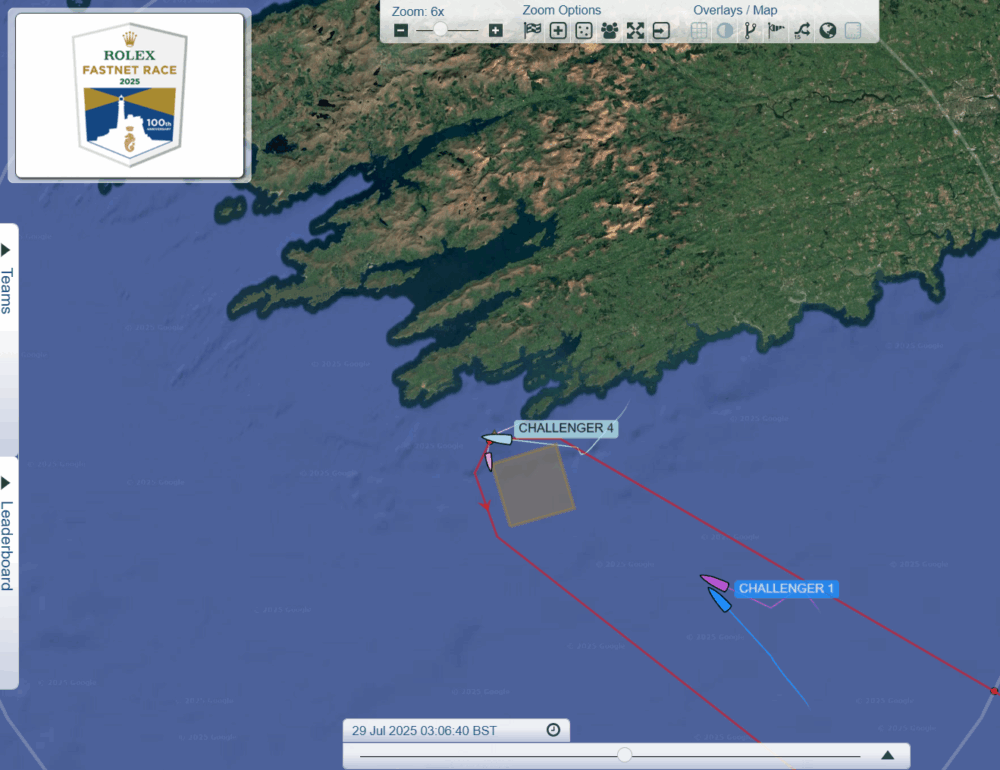Click the zoom in plus button
The width and height of the screenshot is (1000, 770).
pyautogui.click(x=495, y=30)
